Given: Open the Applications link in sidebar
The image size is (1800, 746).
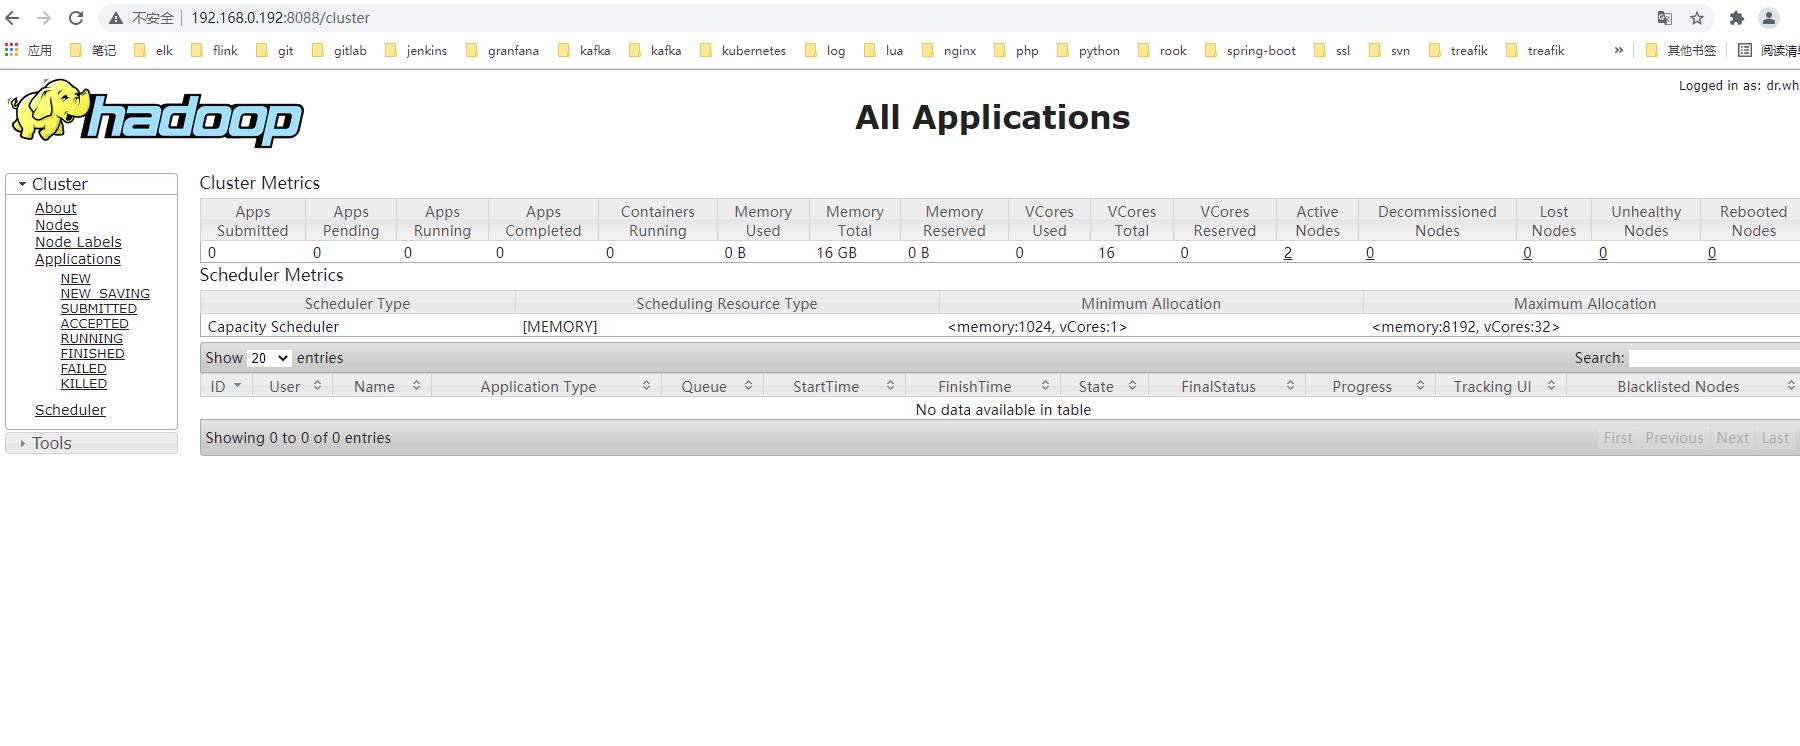Looking at the screenshot, I should tap(78, 259).
